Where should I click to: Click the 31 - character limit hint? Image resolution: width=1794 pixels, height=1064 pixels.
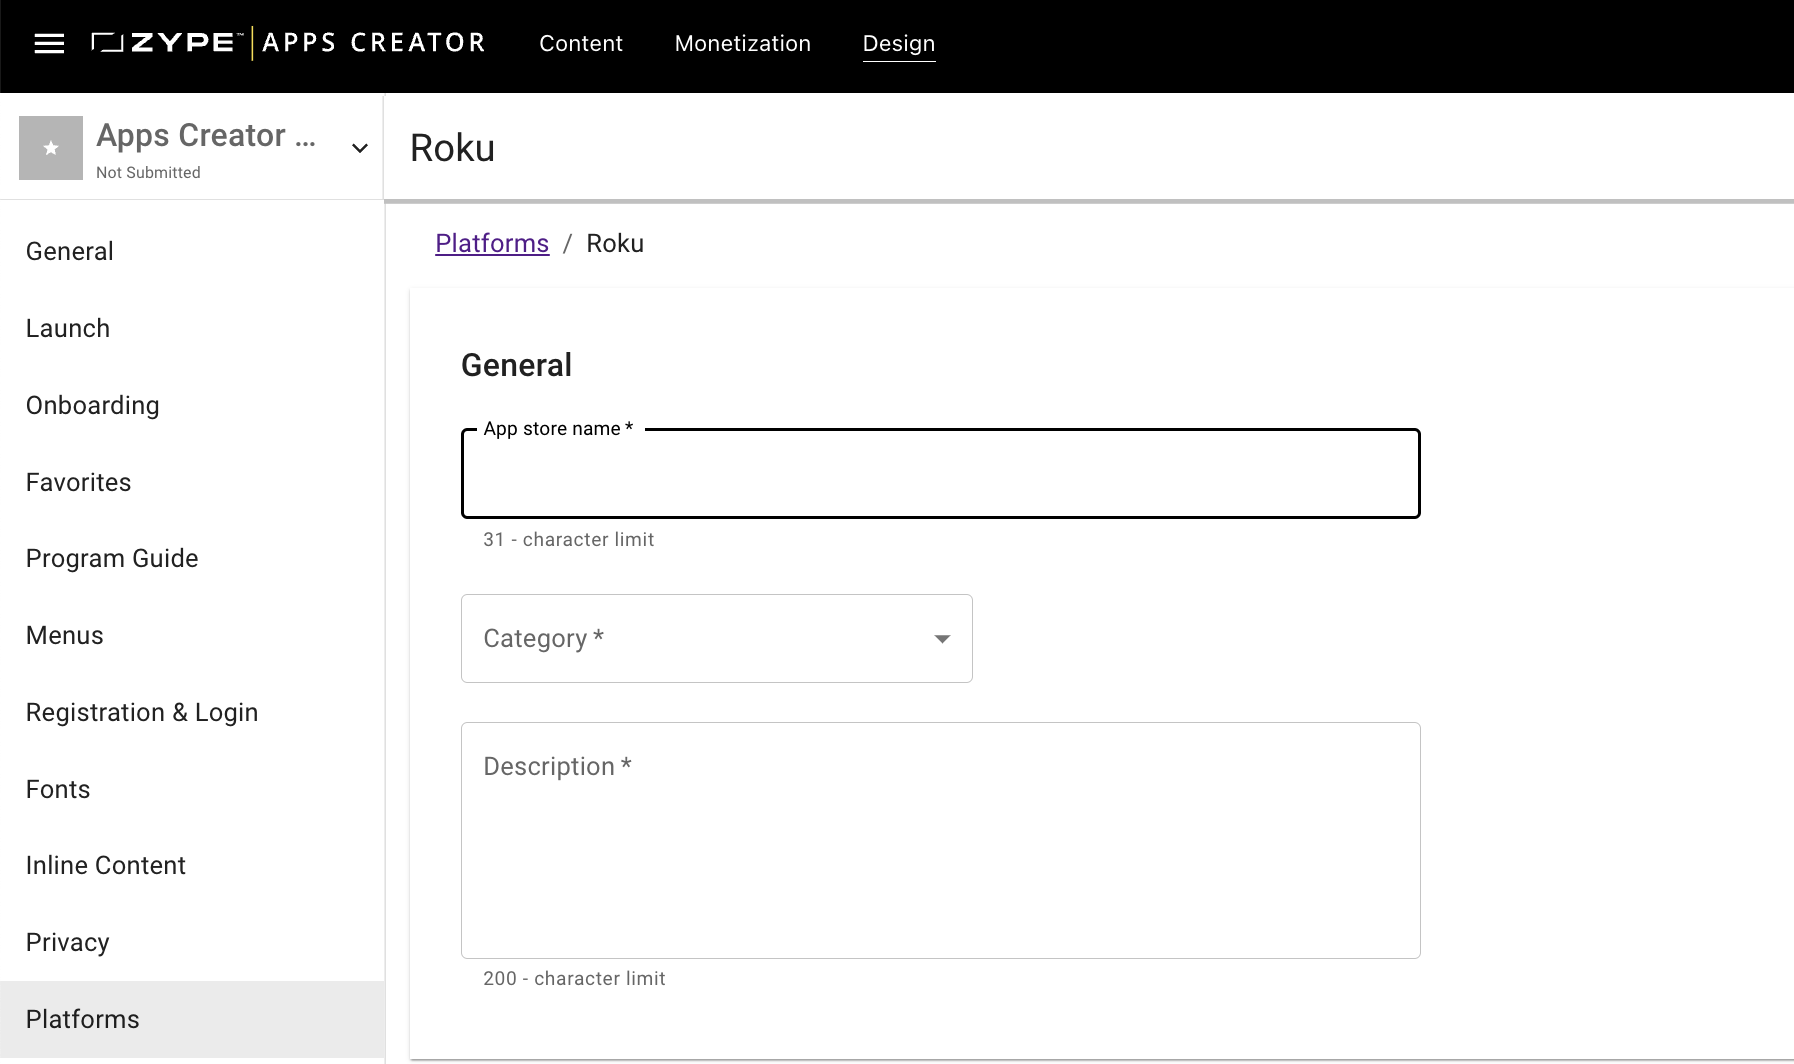click(x=568, y=539)
